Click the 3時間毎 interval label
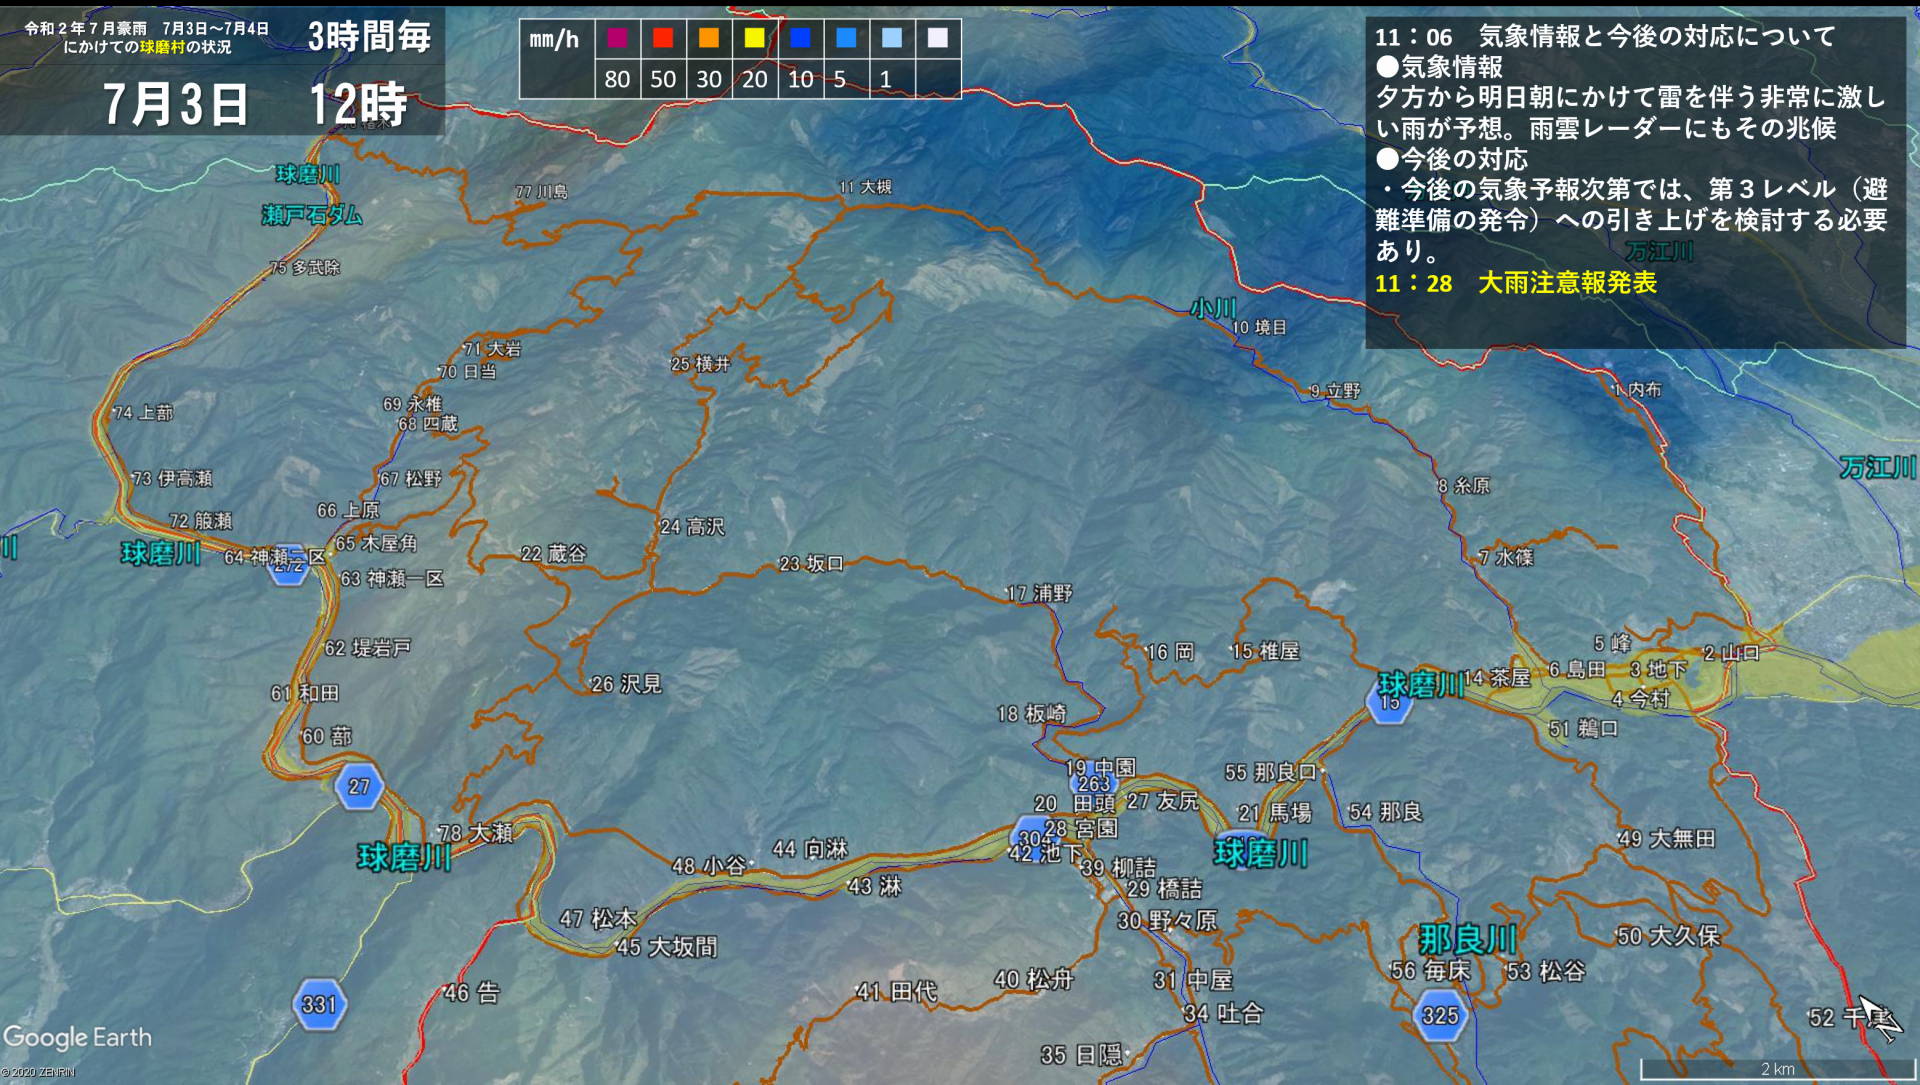This screenshot has height=1085, width=1920. click(x=369, y=36)
